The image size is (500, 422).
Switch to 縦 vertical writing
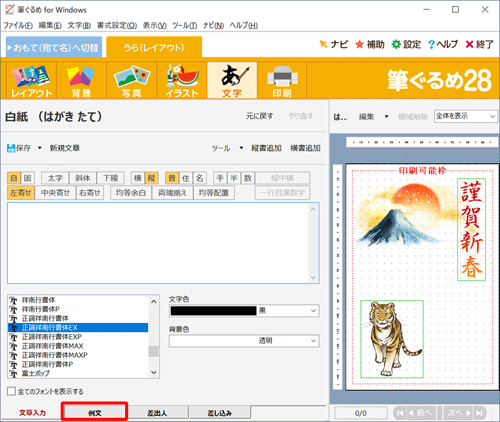tap(151, 178)
